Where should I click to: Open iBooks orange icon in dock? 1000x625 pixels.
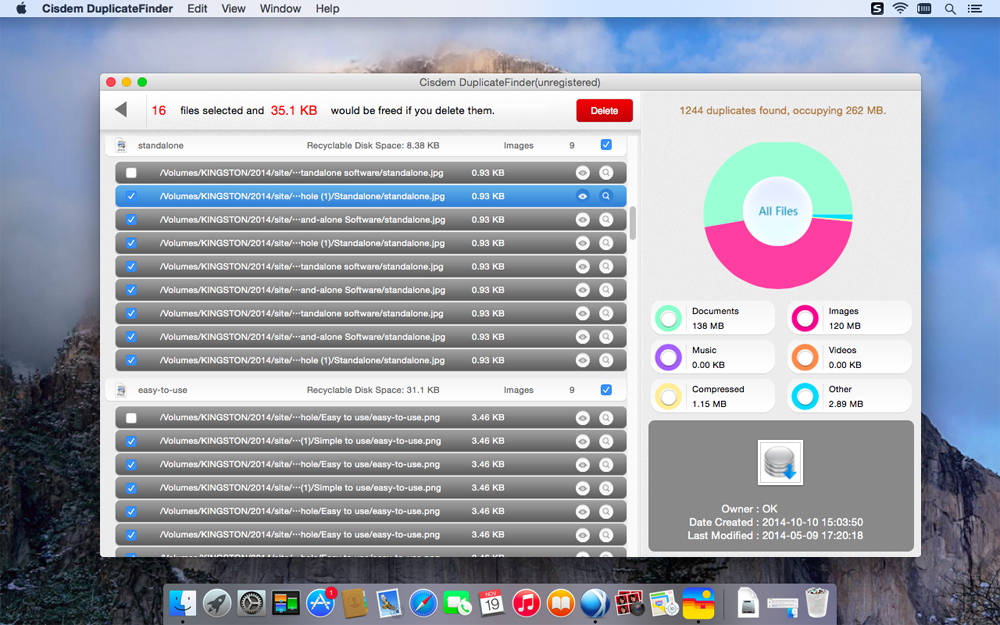[561, 602]
